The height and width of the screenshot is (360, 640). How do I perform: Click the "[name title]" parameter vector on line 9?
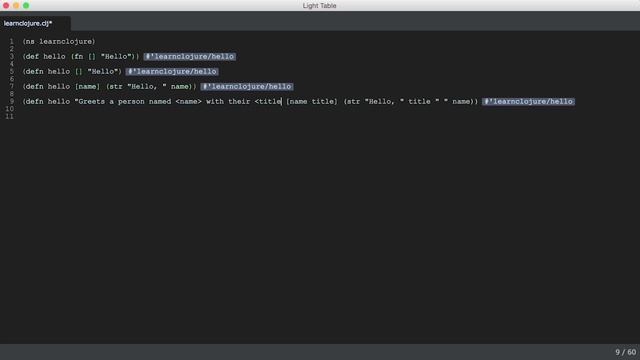click(x=312, y=102)
